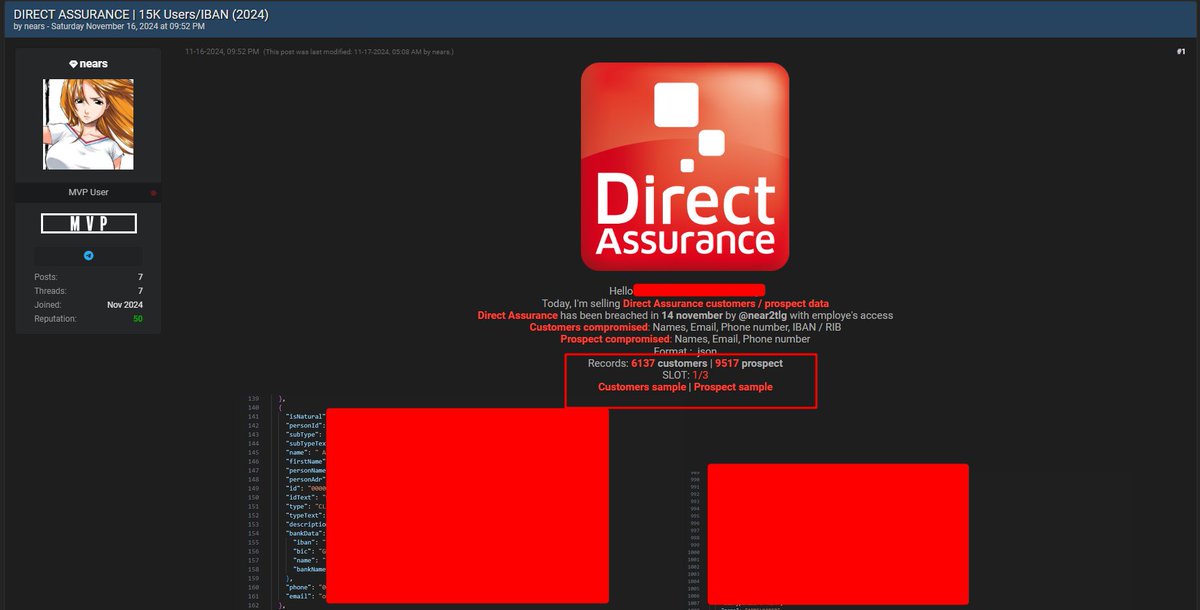Click the post timestamp 11-16-2024, 09:52 PM
The image size is (1200, 610).
pyautogui.click(x=222, y=51)
